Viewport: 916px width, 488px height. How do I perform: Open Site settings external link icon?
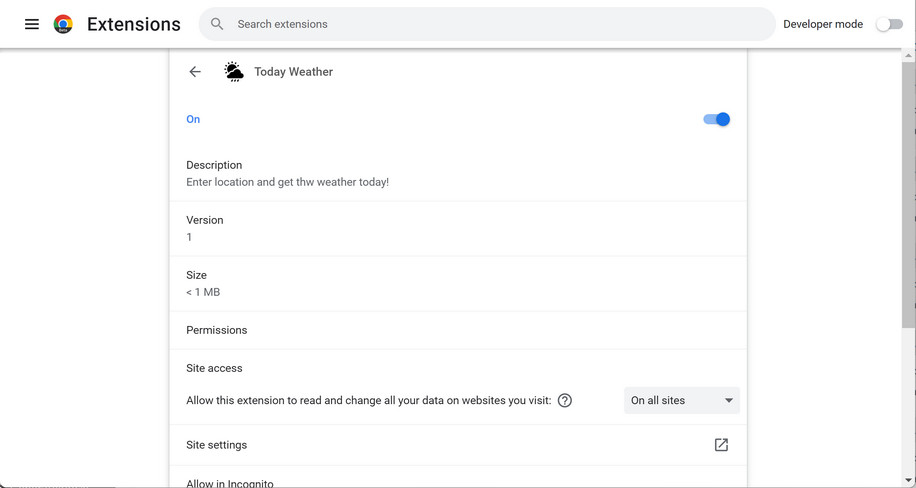721,445
